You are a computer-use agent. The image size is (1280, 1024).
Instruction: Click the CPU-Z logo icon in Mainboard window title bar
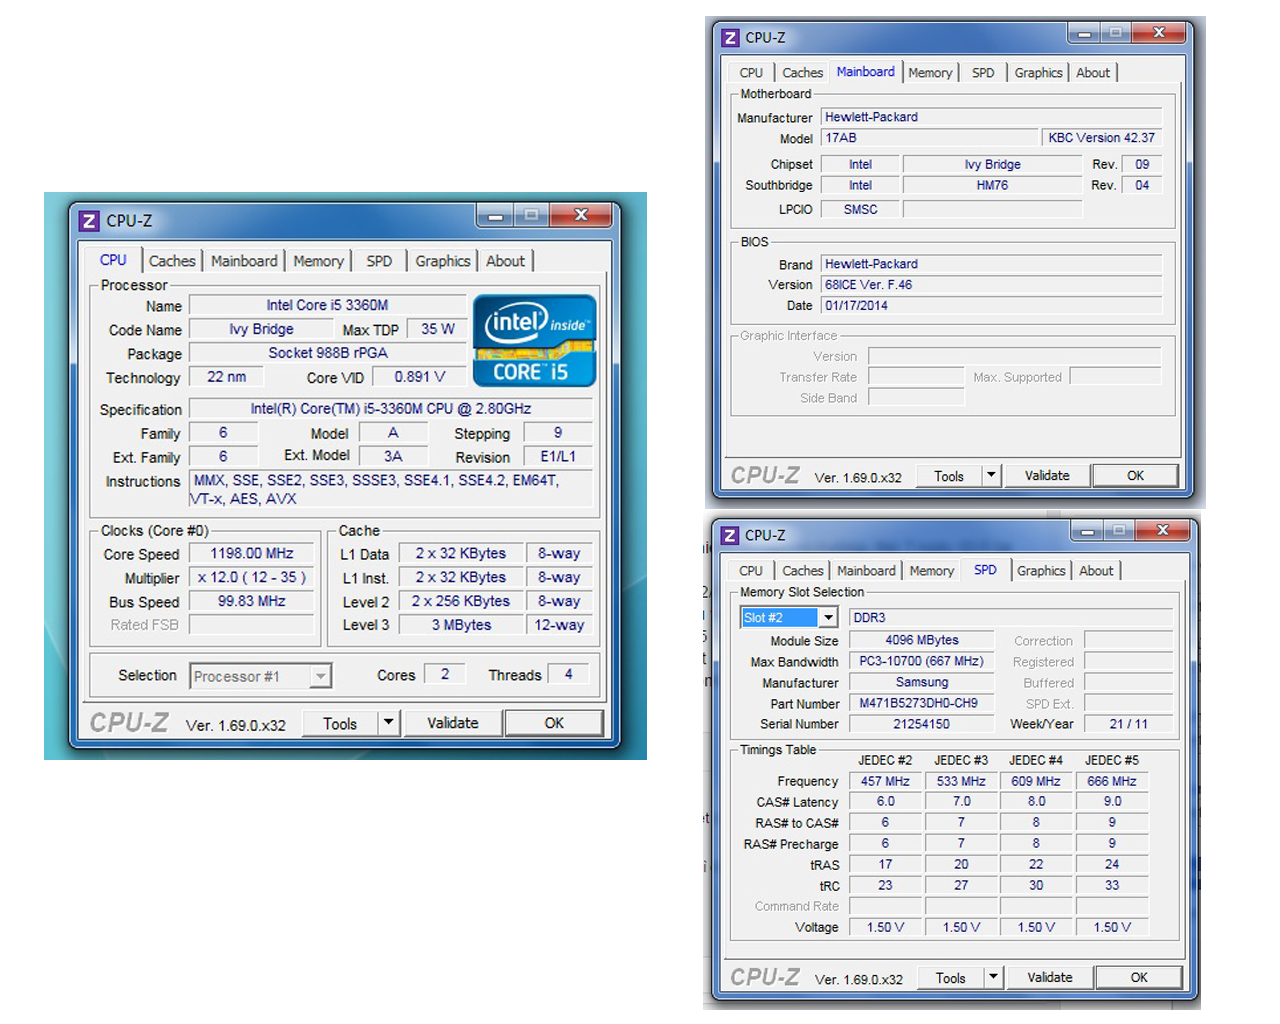click(x=731, y=38)
